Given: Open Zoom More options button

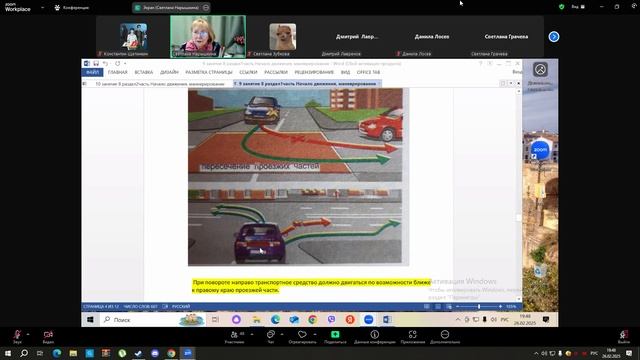Looking at the screenshot, I should click(x=445, y=337).
